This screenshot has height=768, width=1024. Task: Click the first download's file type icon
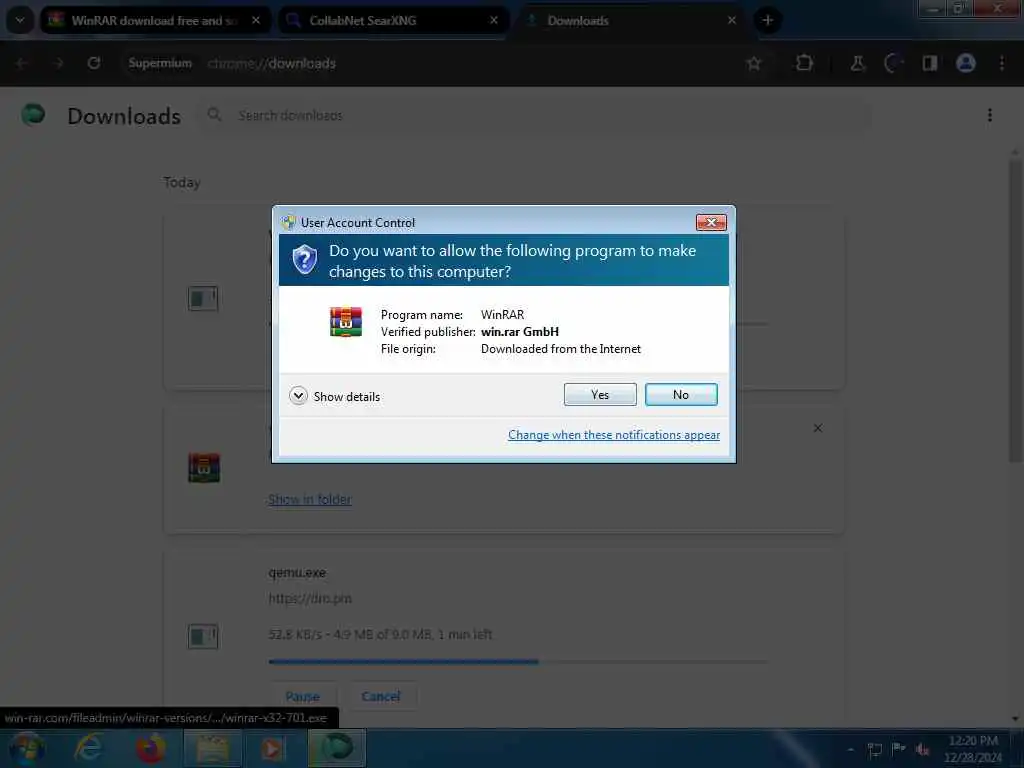[x=203, y=298]
